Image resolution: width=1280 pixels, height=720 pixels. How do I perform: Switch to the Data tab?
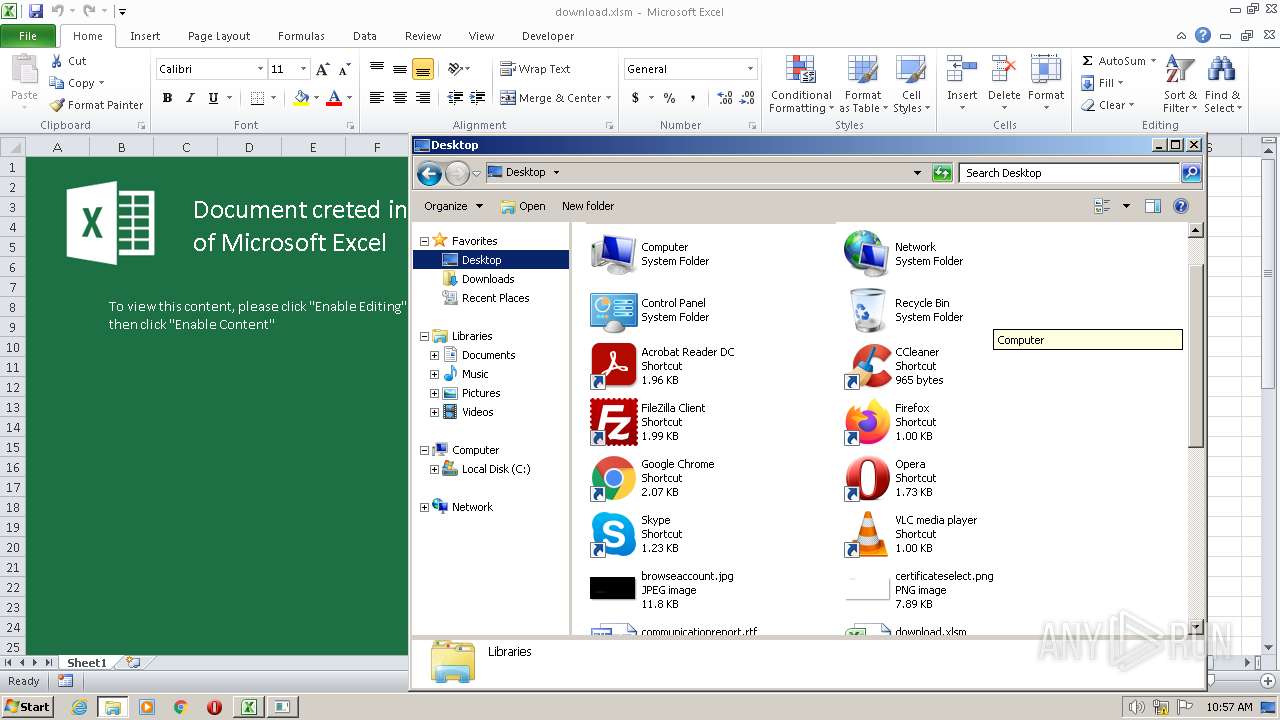pos(365,36)
